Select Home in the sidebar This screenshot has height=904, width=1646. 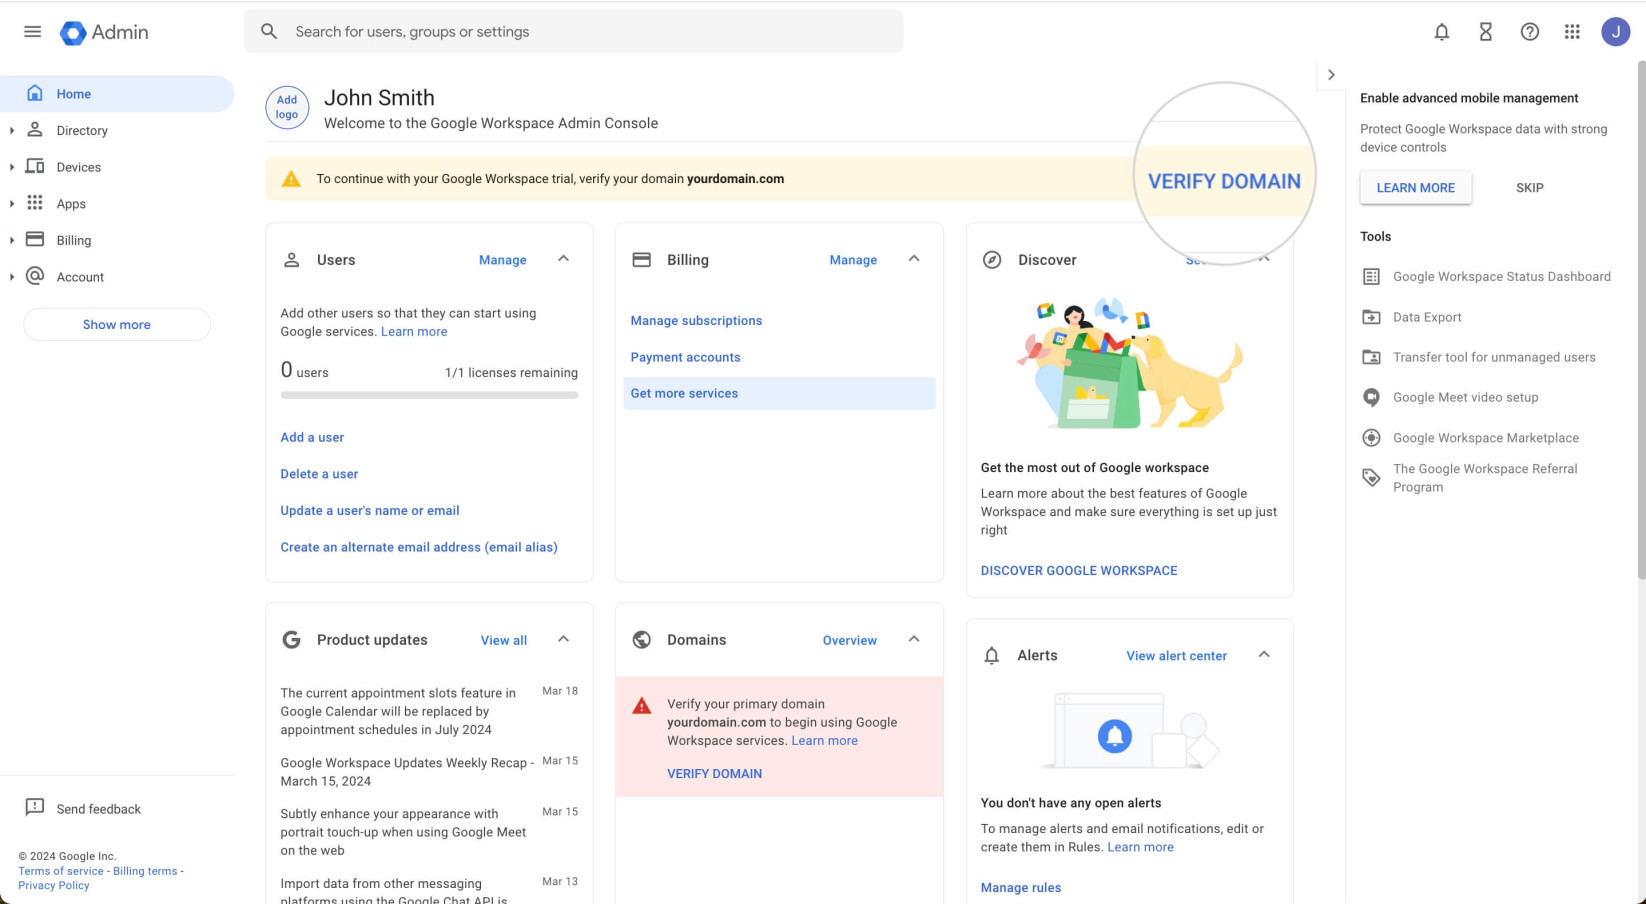[117, 94]
